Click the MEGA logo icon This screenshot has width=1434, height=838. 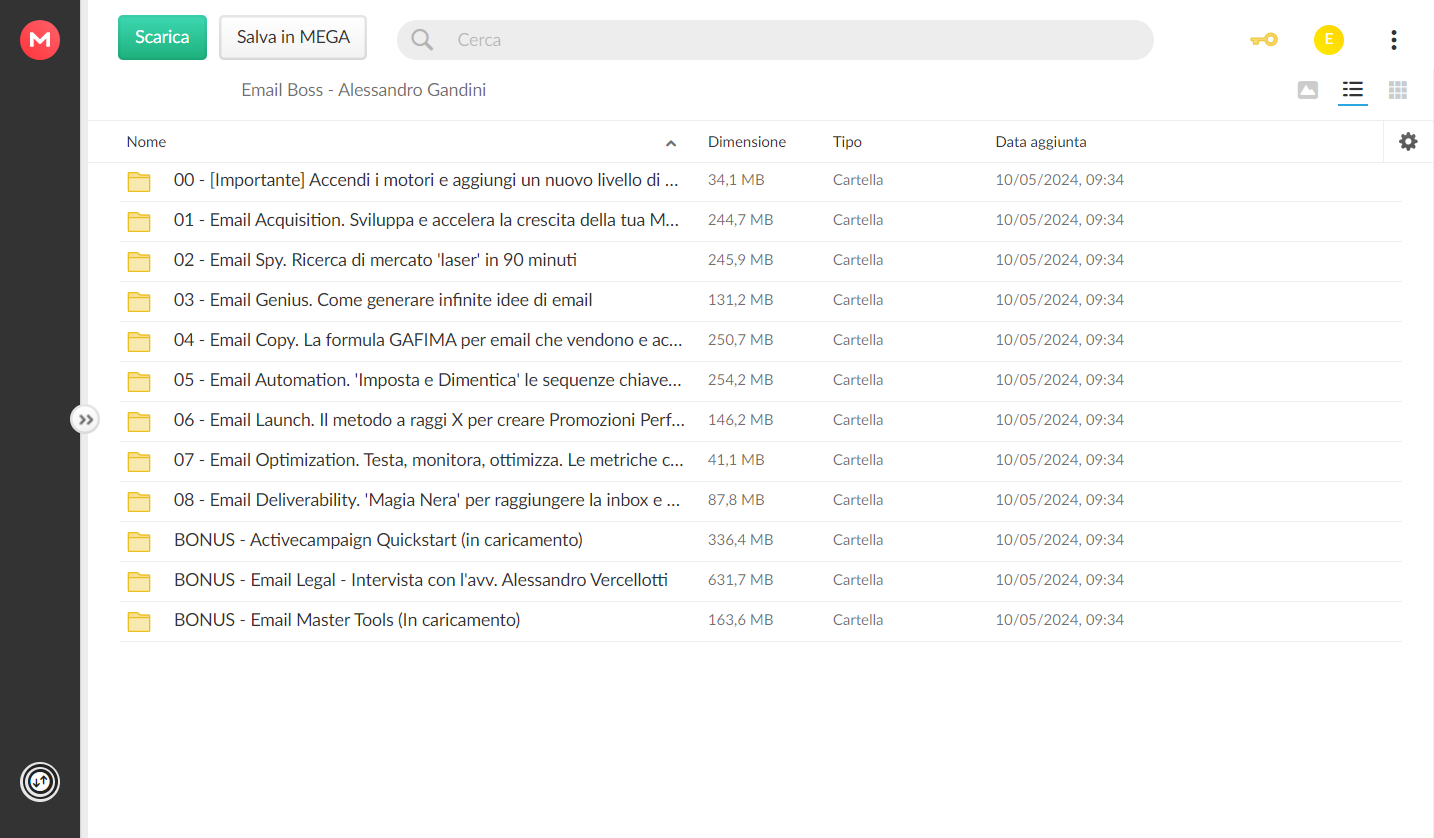pyautogui.click(x=40, y=40)
